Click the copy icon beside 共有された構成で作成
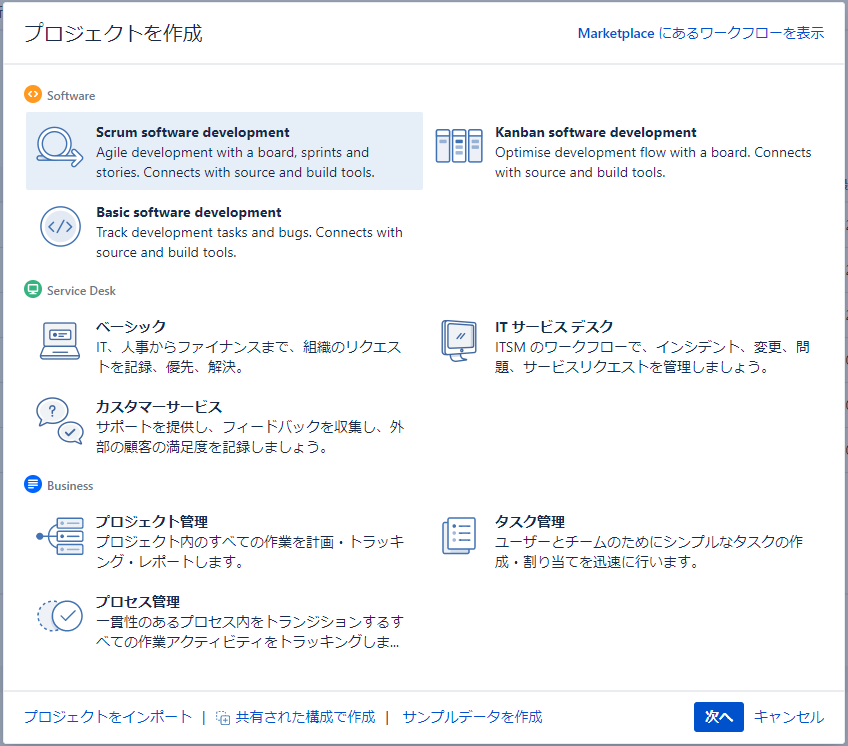848x746 pixels. tap(223, 717)
